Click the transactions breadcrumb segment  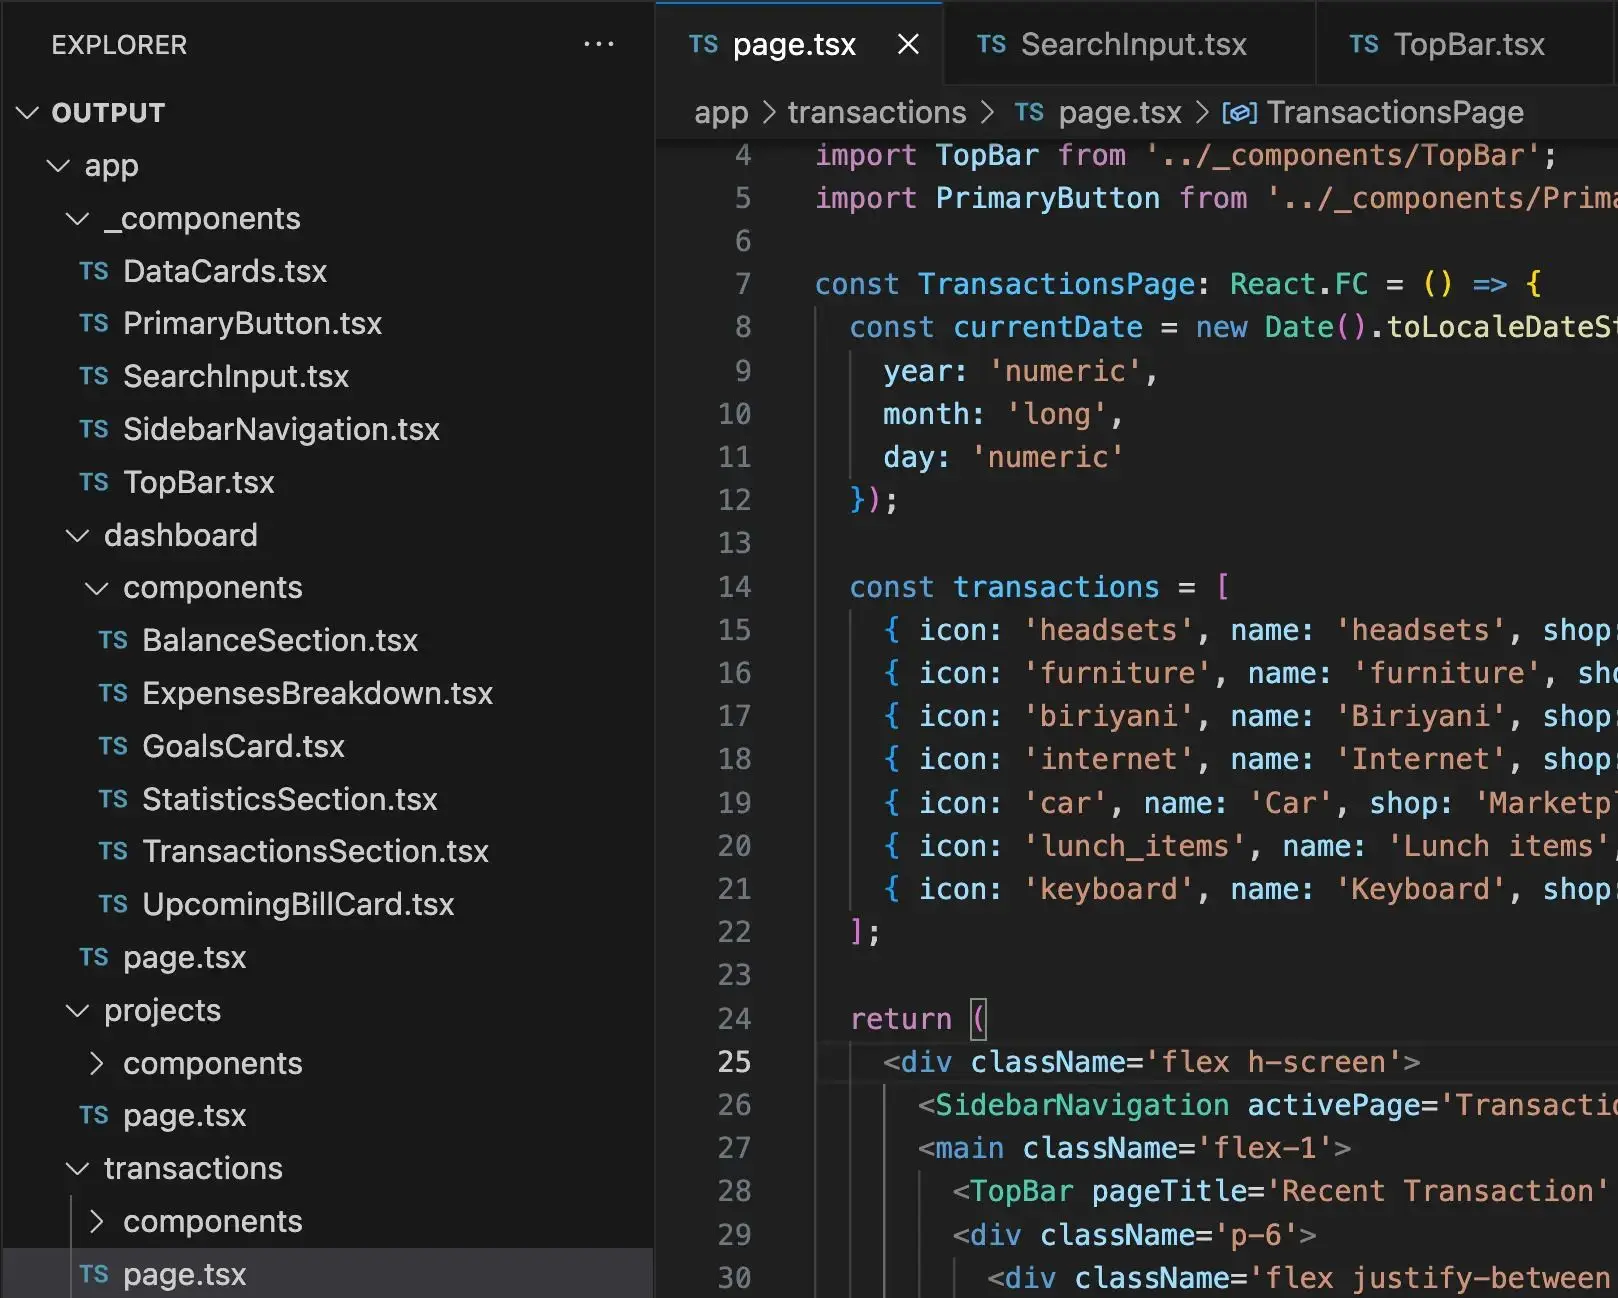876,113
